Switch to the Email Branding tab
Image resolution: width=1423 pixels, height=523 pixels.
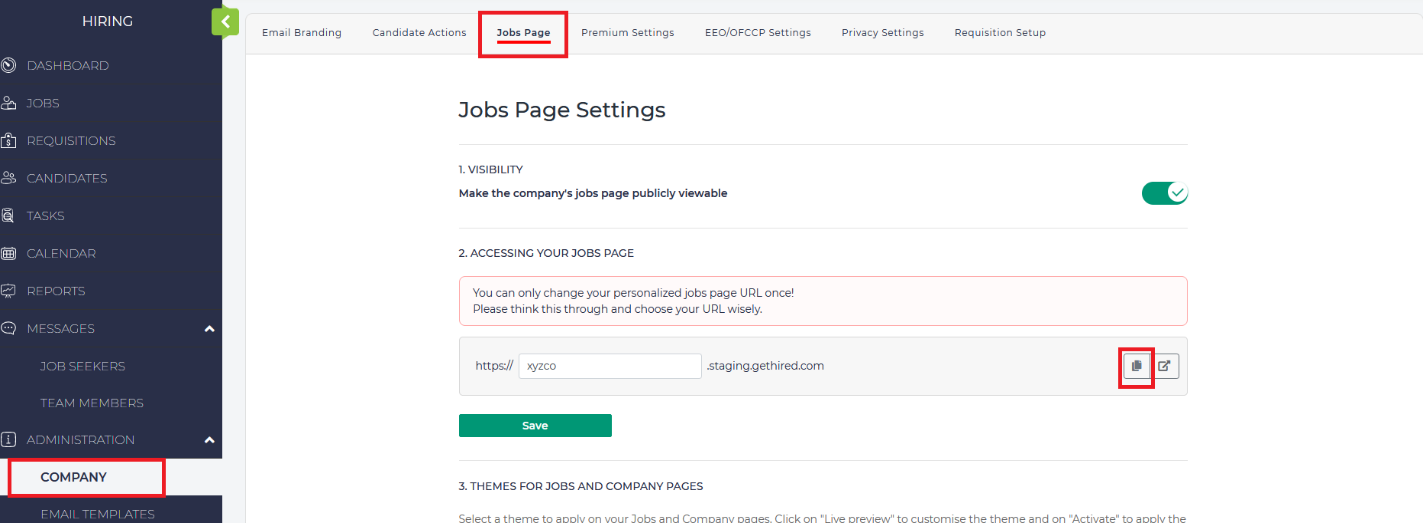(301, 33)
